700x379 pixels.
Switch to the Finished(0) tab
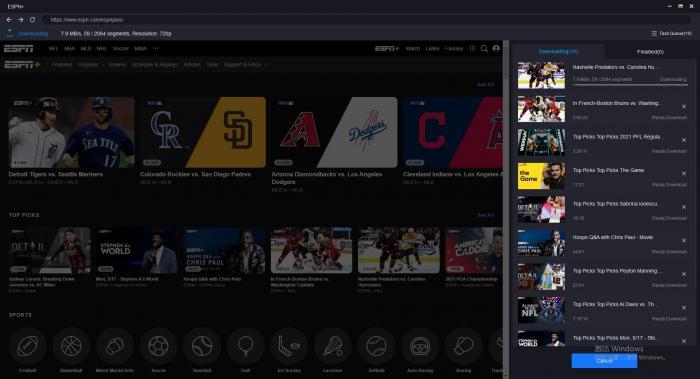coord(650,52)
